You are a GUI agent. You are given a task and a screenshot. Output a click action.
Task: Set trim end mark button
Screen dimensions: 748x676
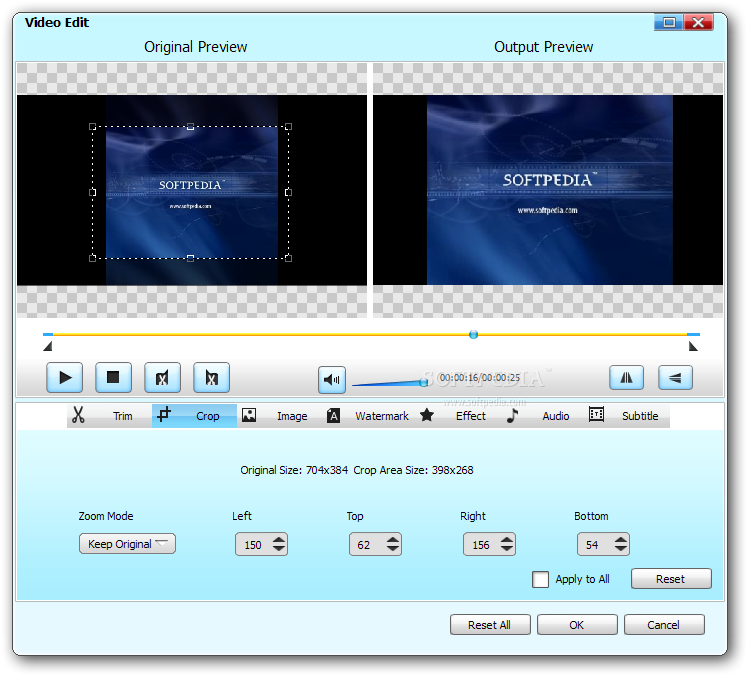[x=211, y=378]
